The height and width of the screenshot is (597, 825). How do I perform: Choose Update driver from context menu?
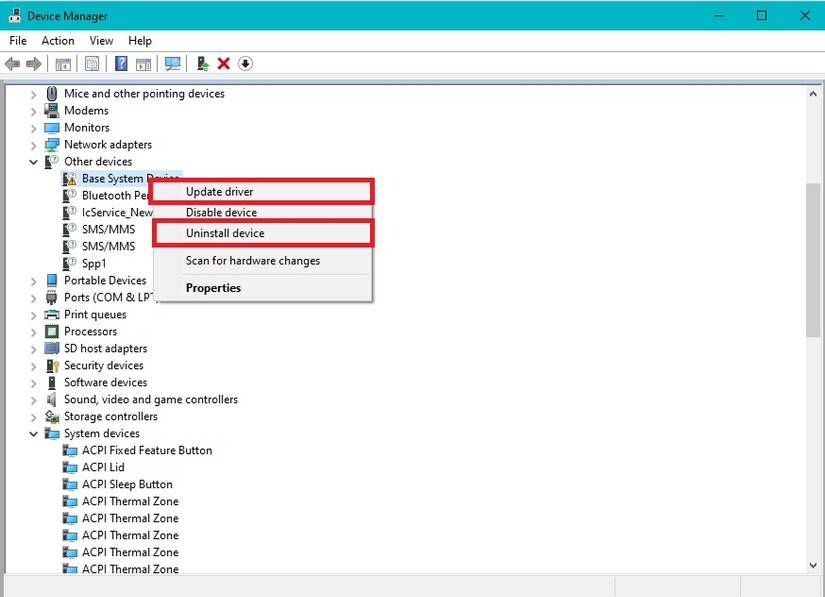tap(219, 189)
